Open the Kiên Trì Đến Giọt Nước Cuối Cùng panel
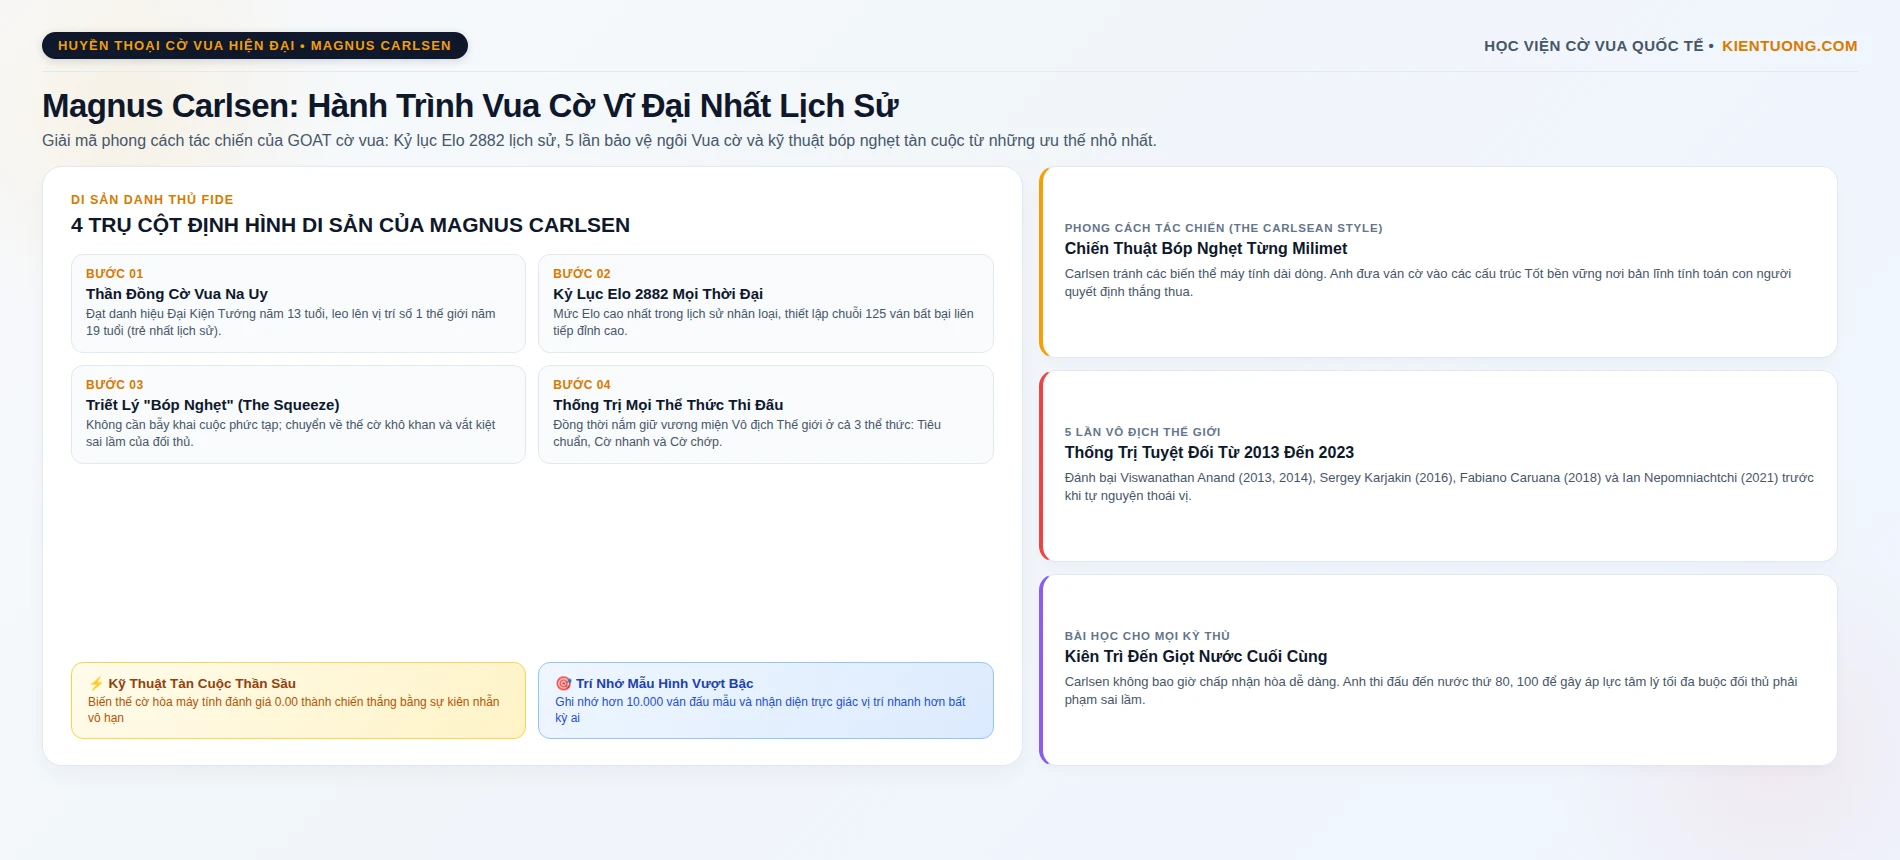This screenshot has height=860, width=1900. point(1438,670)
